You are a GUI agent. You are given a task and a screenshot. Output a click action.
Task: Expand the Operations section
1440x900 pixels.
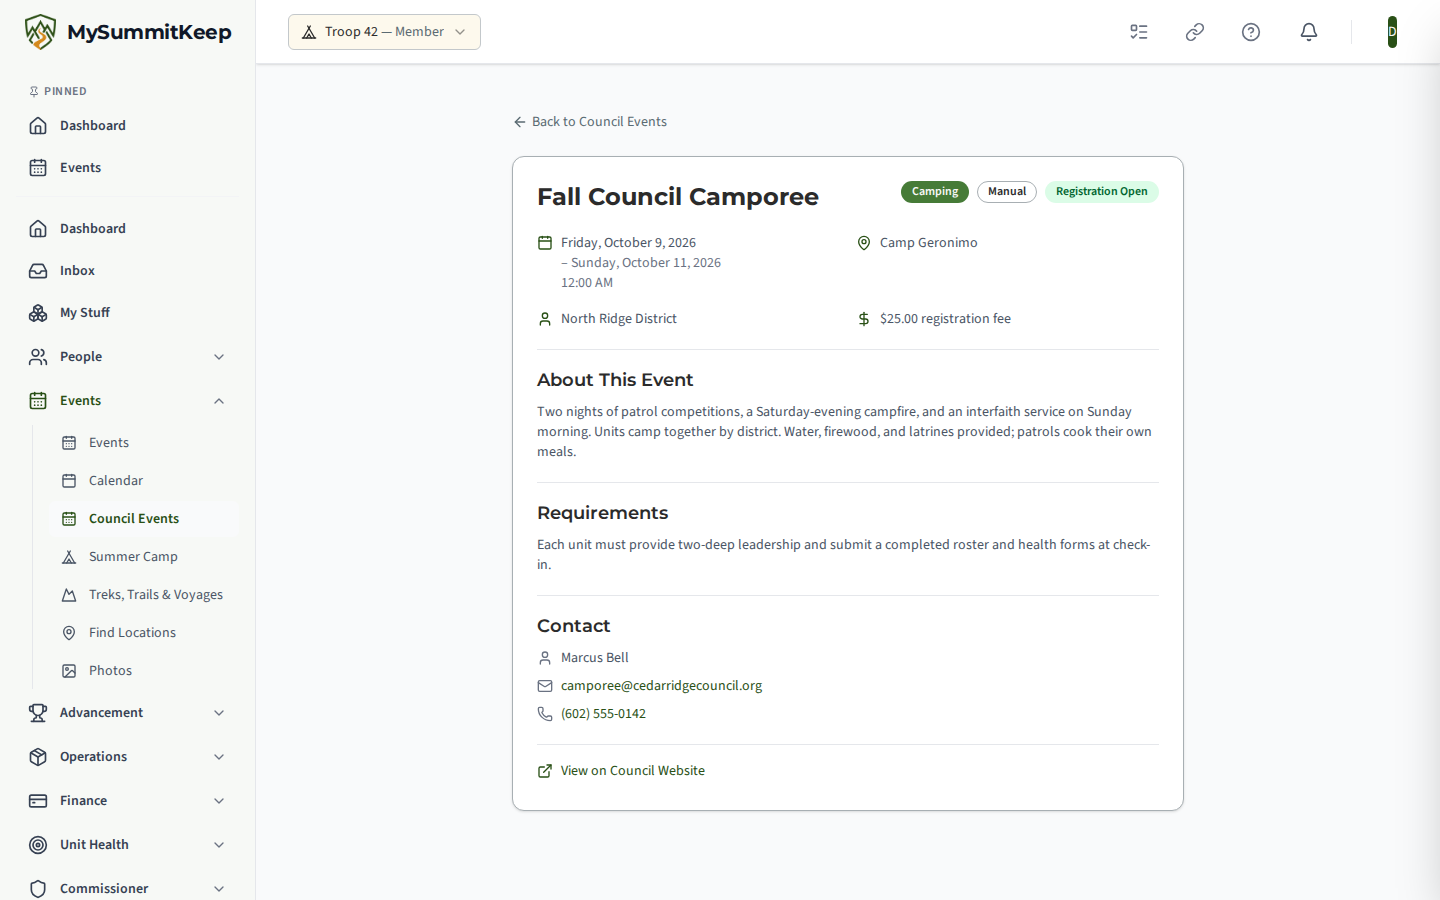pyautogui.click(x=128, y=757)
